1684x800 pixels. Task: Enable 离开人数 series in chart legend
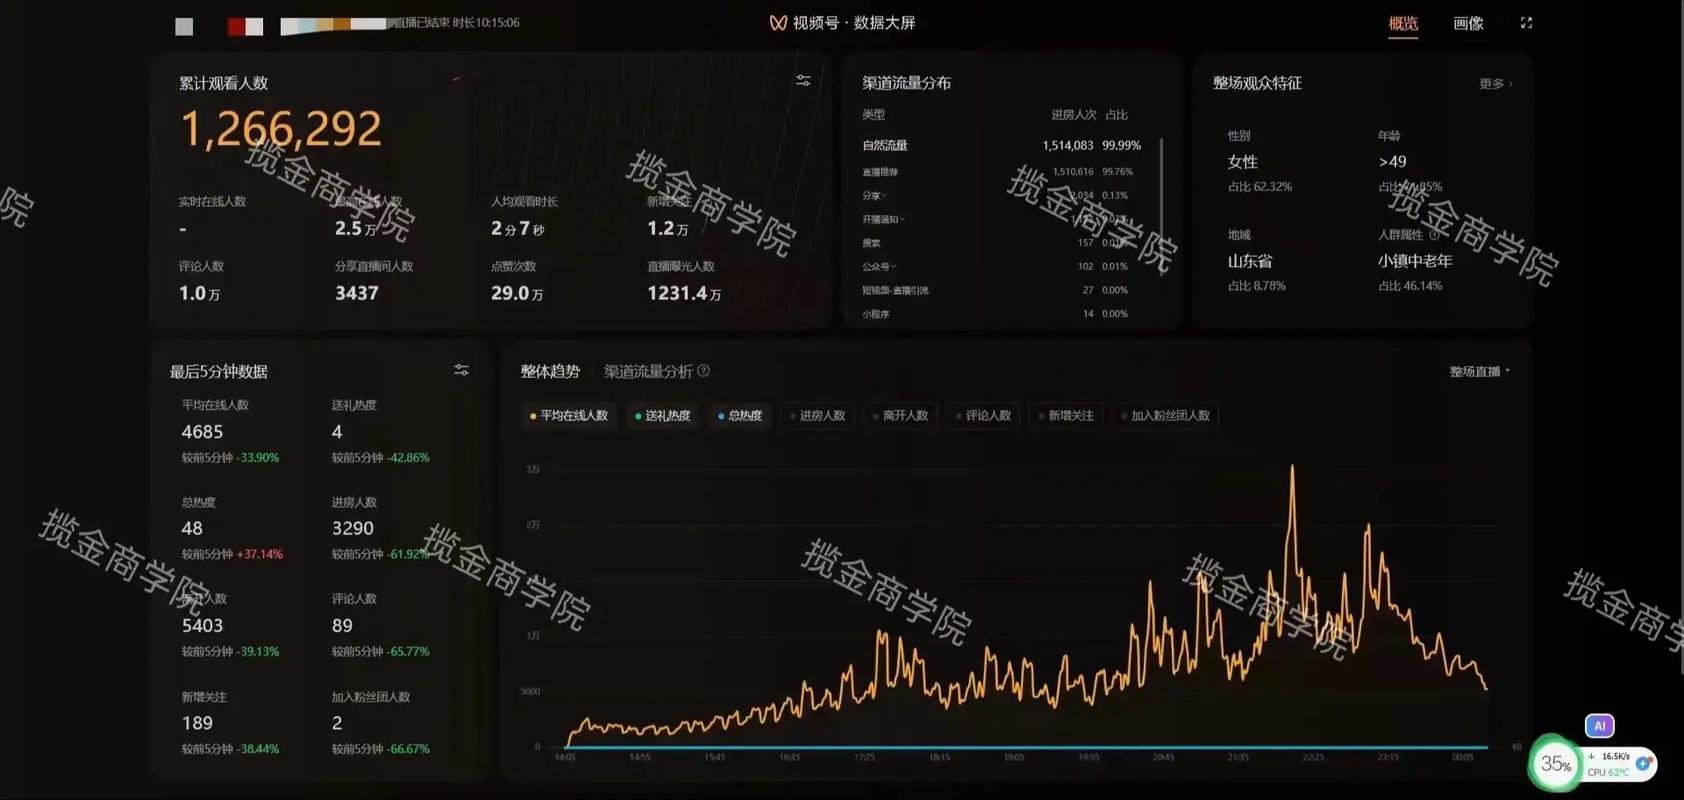(900, 416)
